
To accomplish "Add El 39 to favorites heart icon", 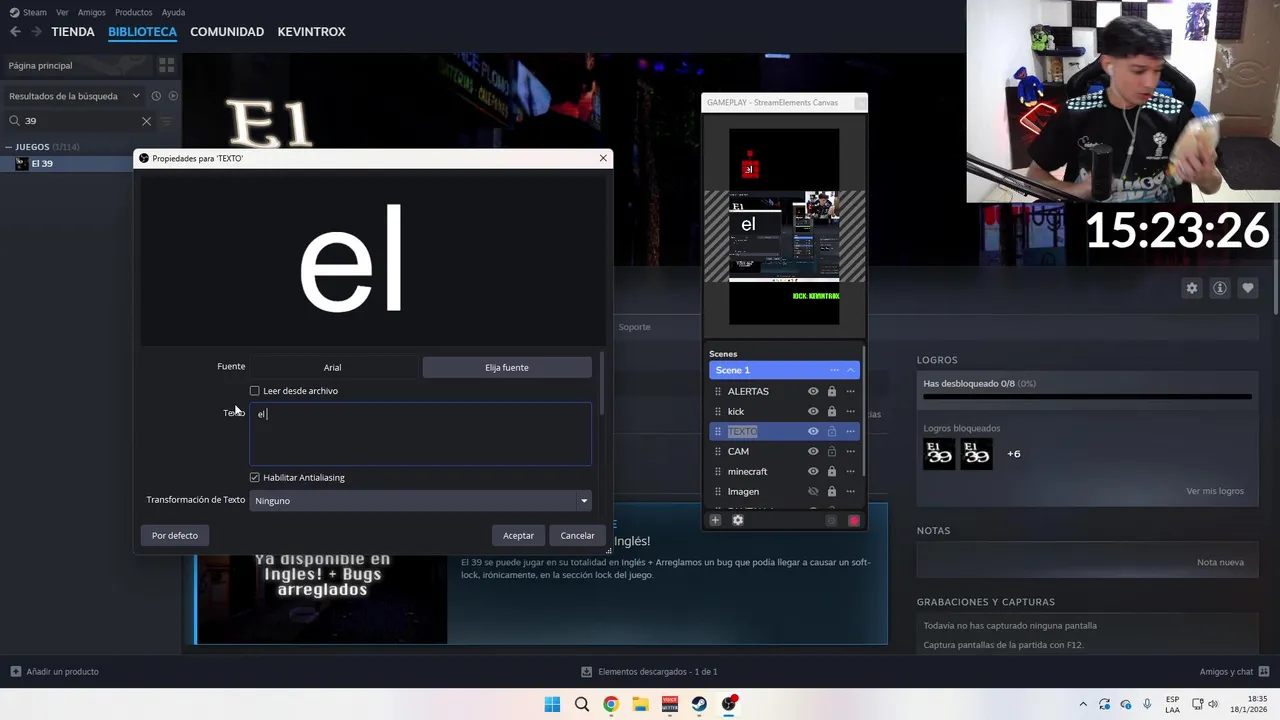I will [x=1247, y=288].
